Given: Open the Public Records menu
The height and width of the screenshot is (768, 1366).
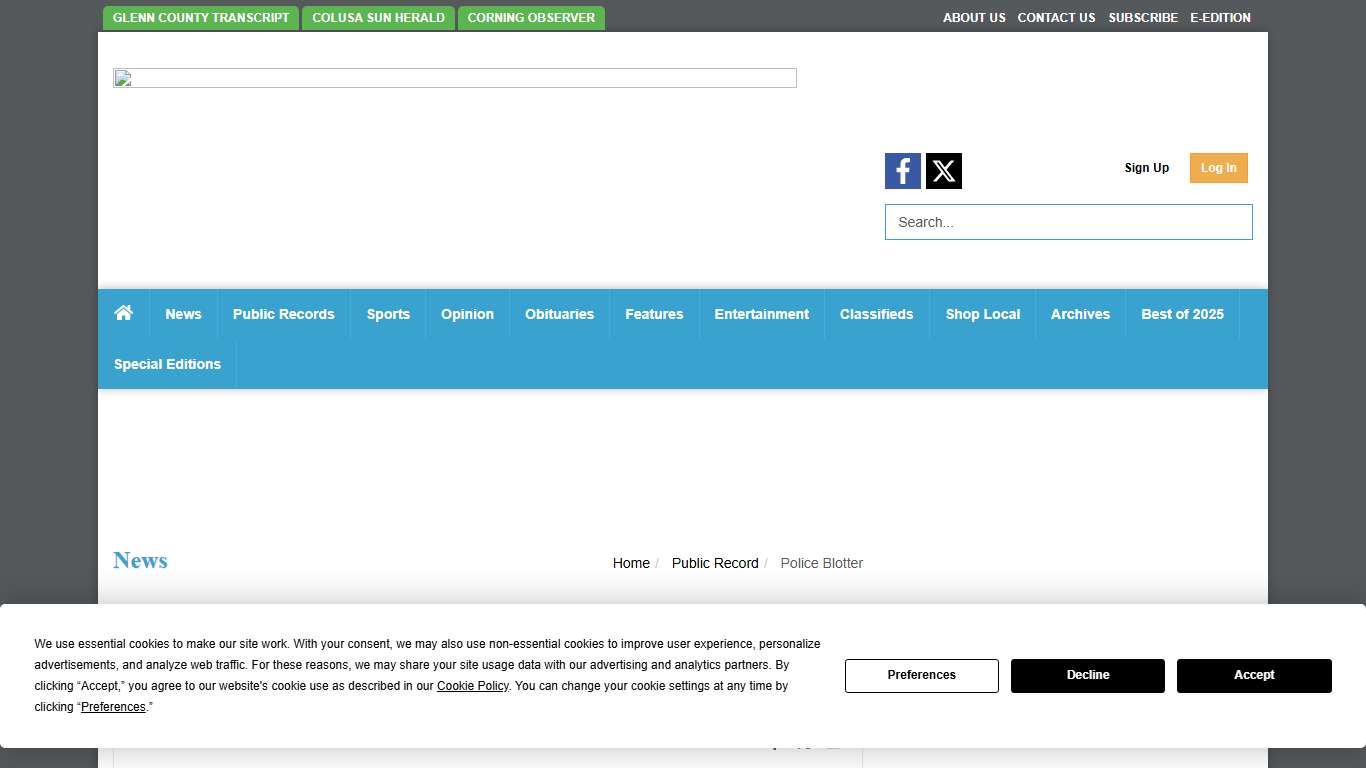Looking at the screenshot, I should click(283, 314).
